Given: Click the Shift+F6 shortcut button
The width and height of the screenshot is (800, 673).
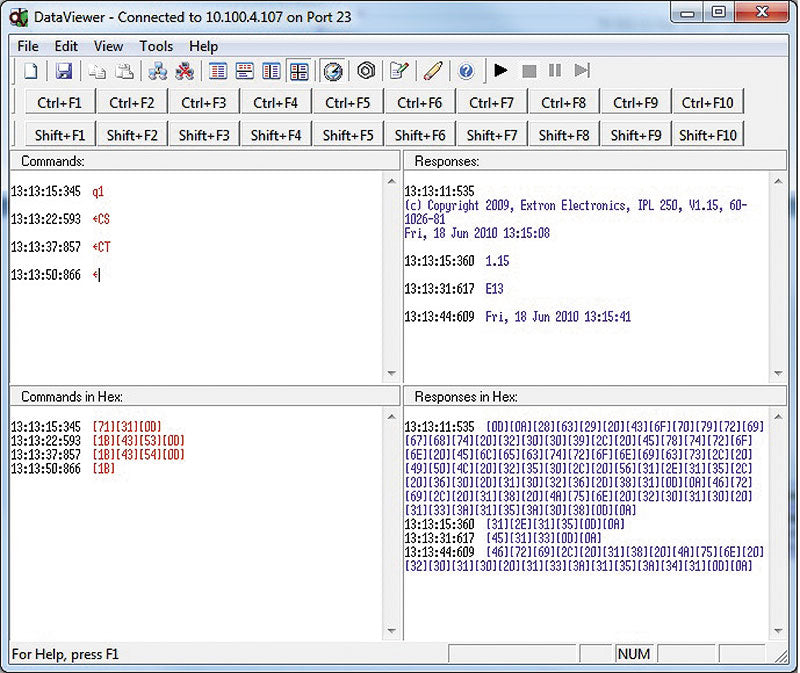Looking at the screenshot, I should (419, 135).
